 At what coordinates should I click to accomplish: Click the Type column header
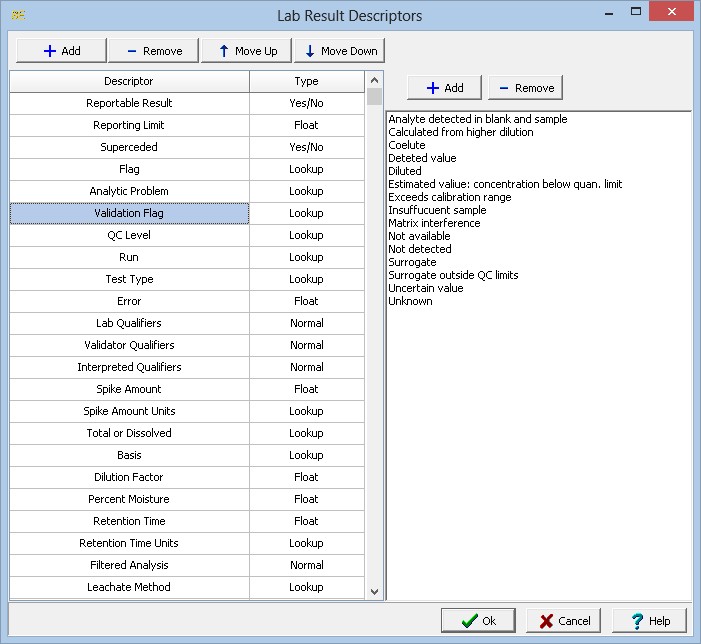[x=306, y=81]
